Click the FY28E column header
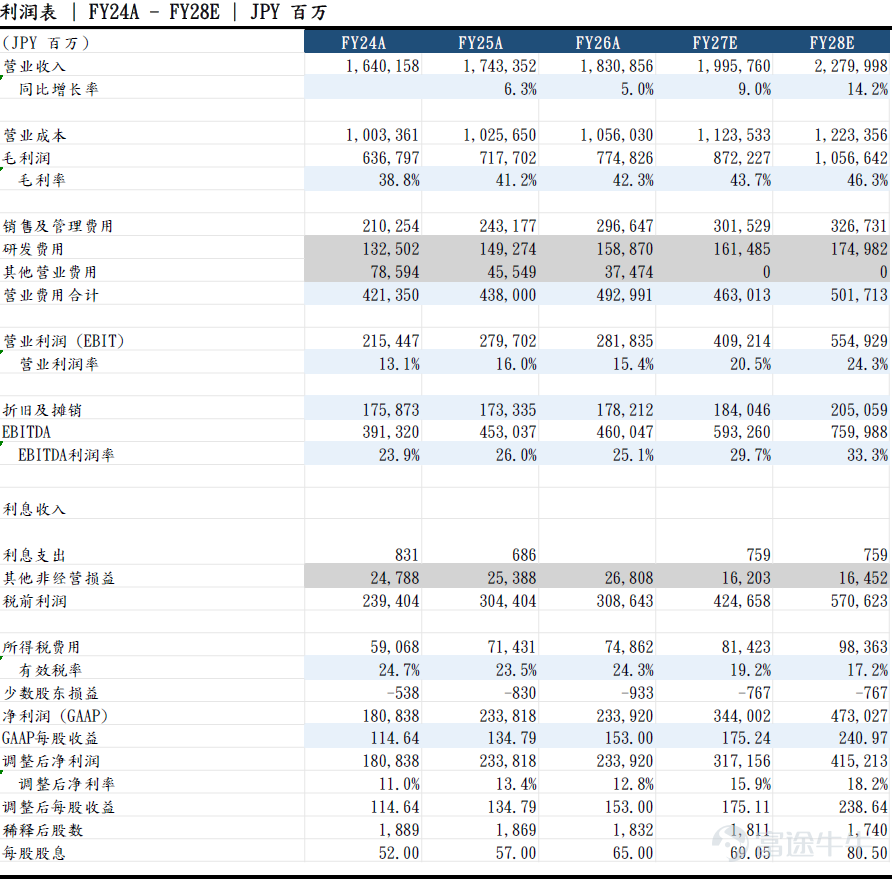 pyautogui.click(x=831, y=43)
